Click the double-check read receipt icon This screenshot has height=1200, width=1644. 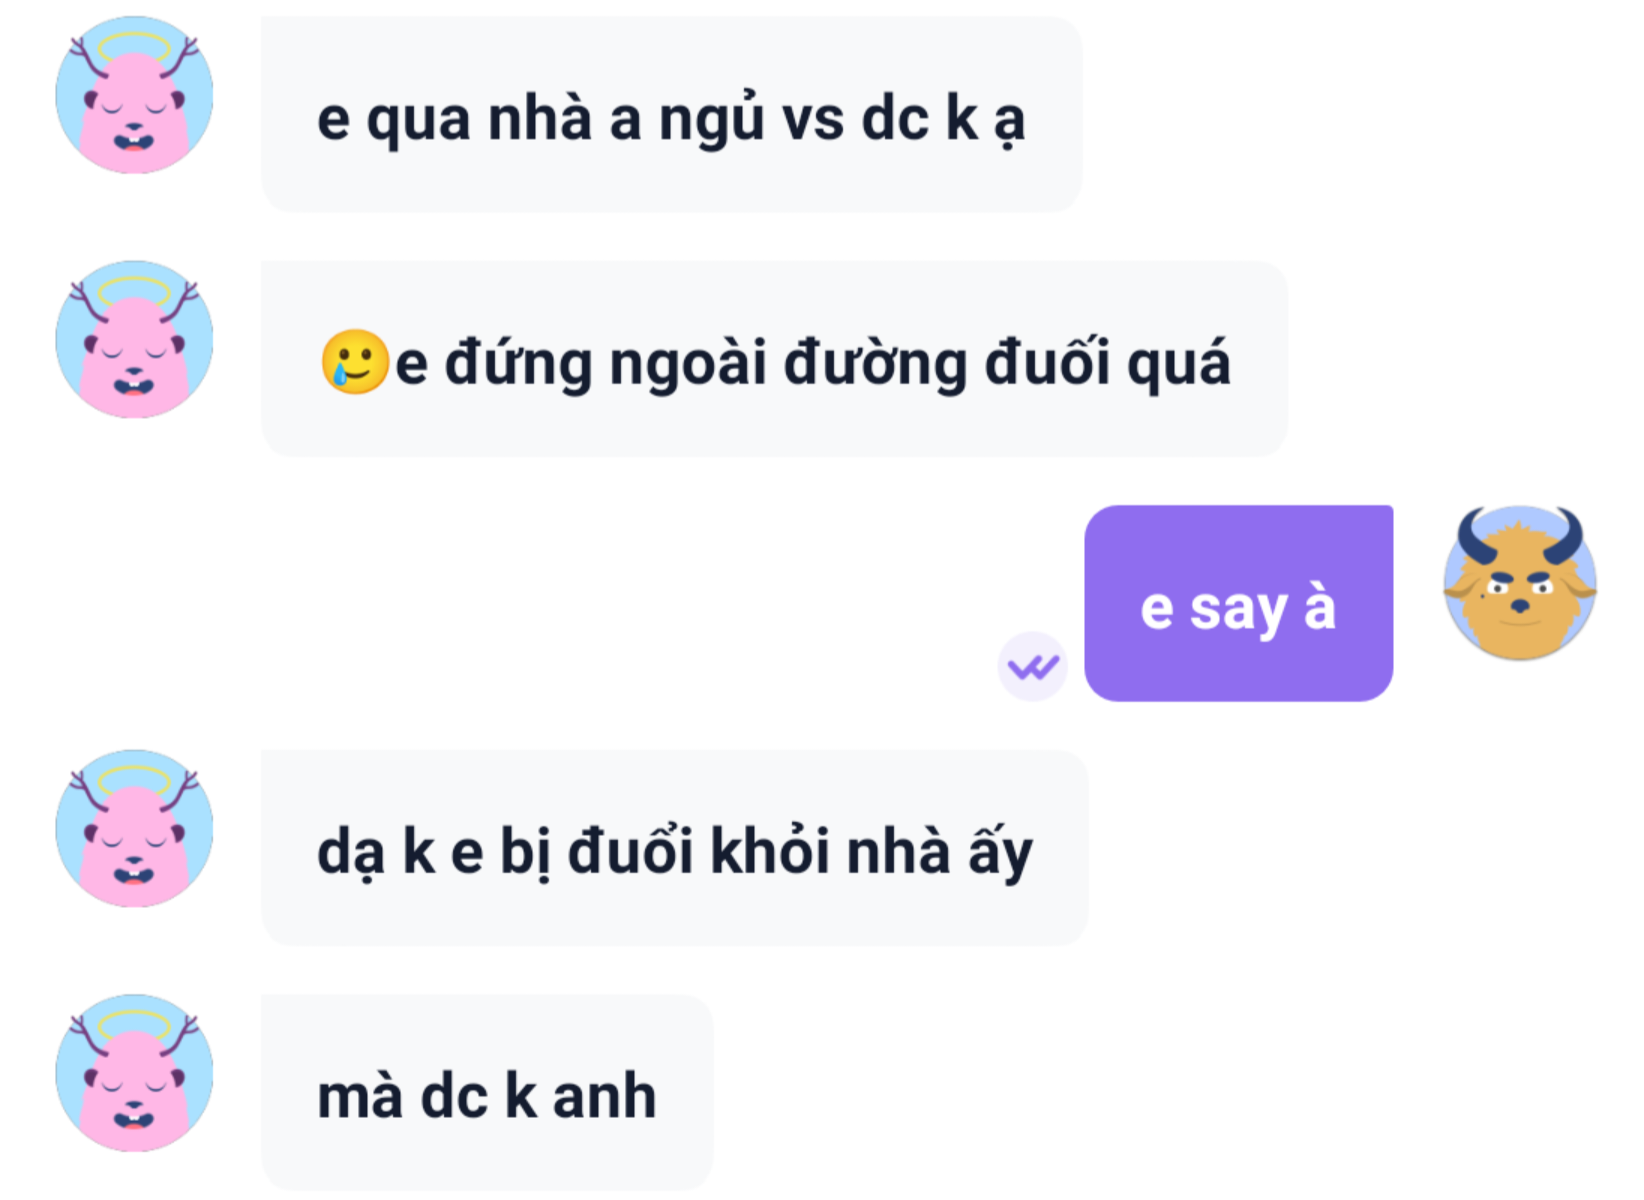pos(1032,666)
